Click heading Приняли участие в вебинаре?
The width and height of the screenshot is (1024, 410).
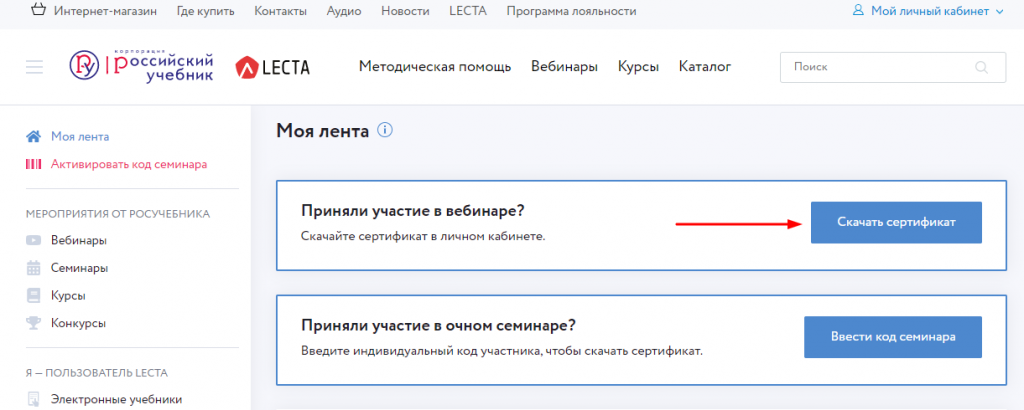pyautogui.click(x=413, y=211)
